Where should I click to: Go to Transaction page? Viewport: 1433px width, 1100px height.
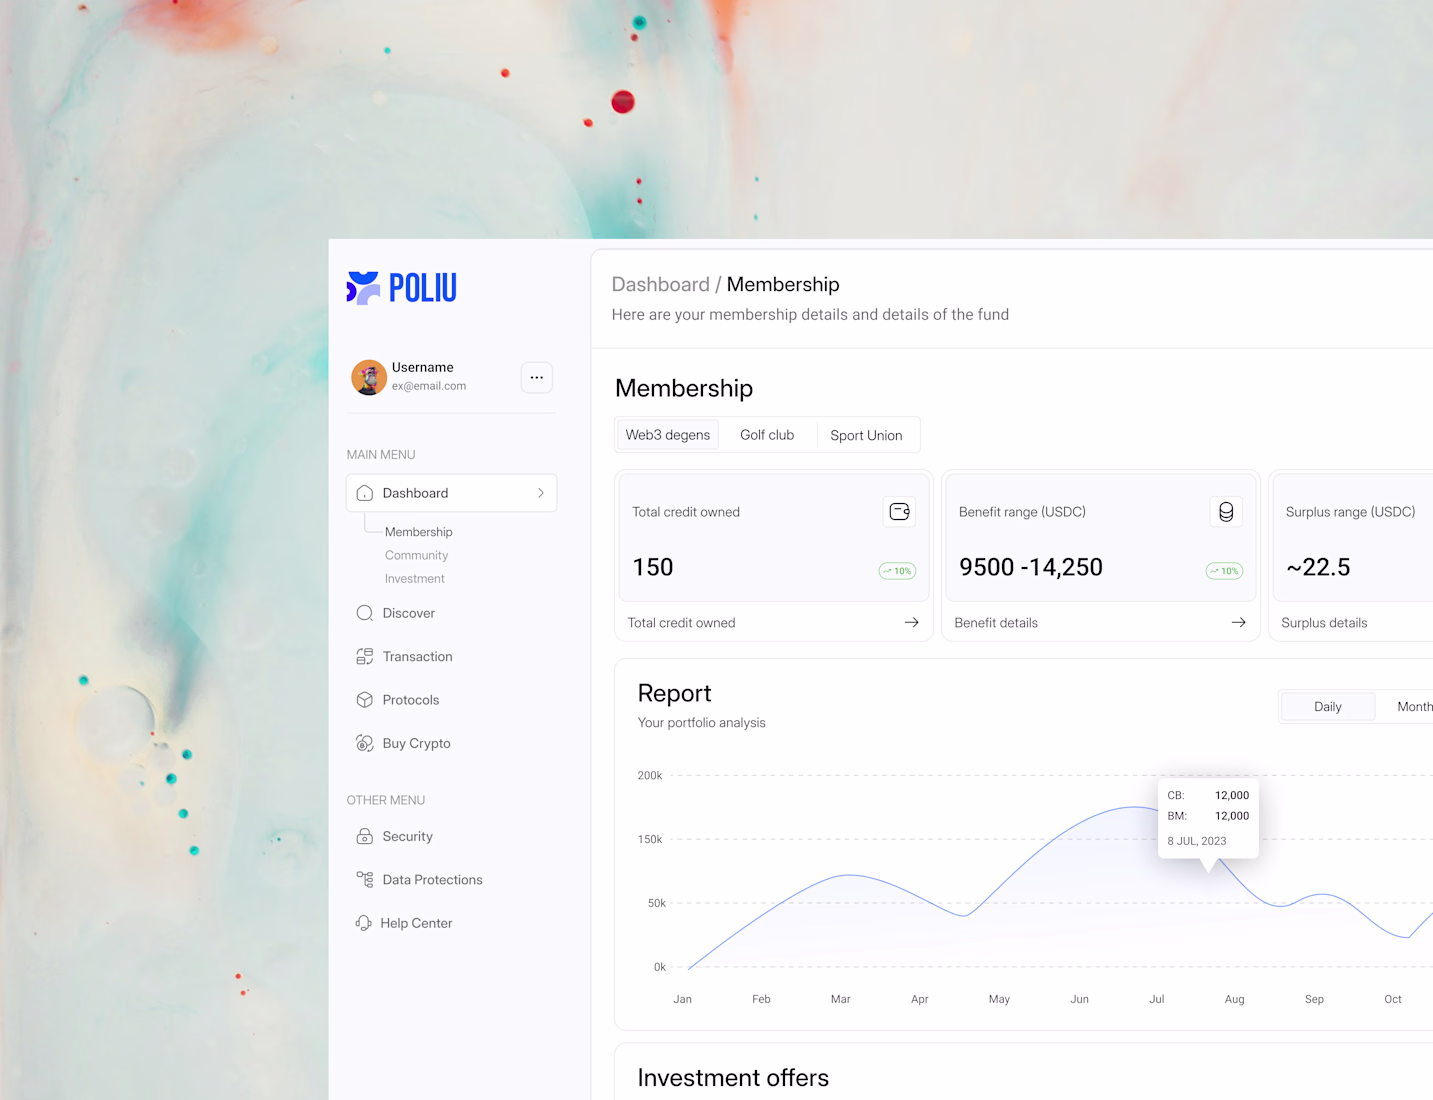point(417,656)
